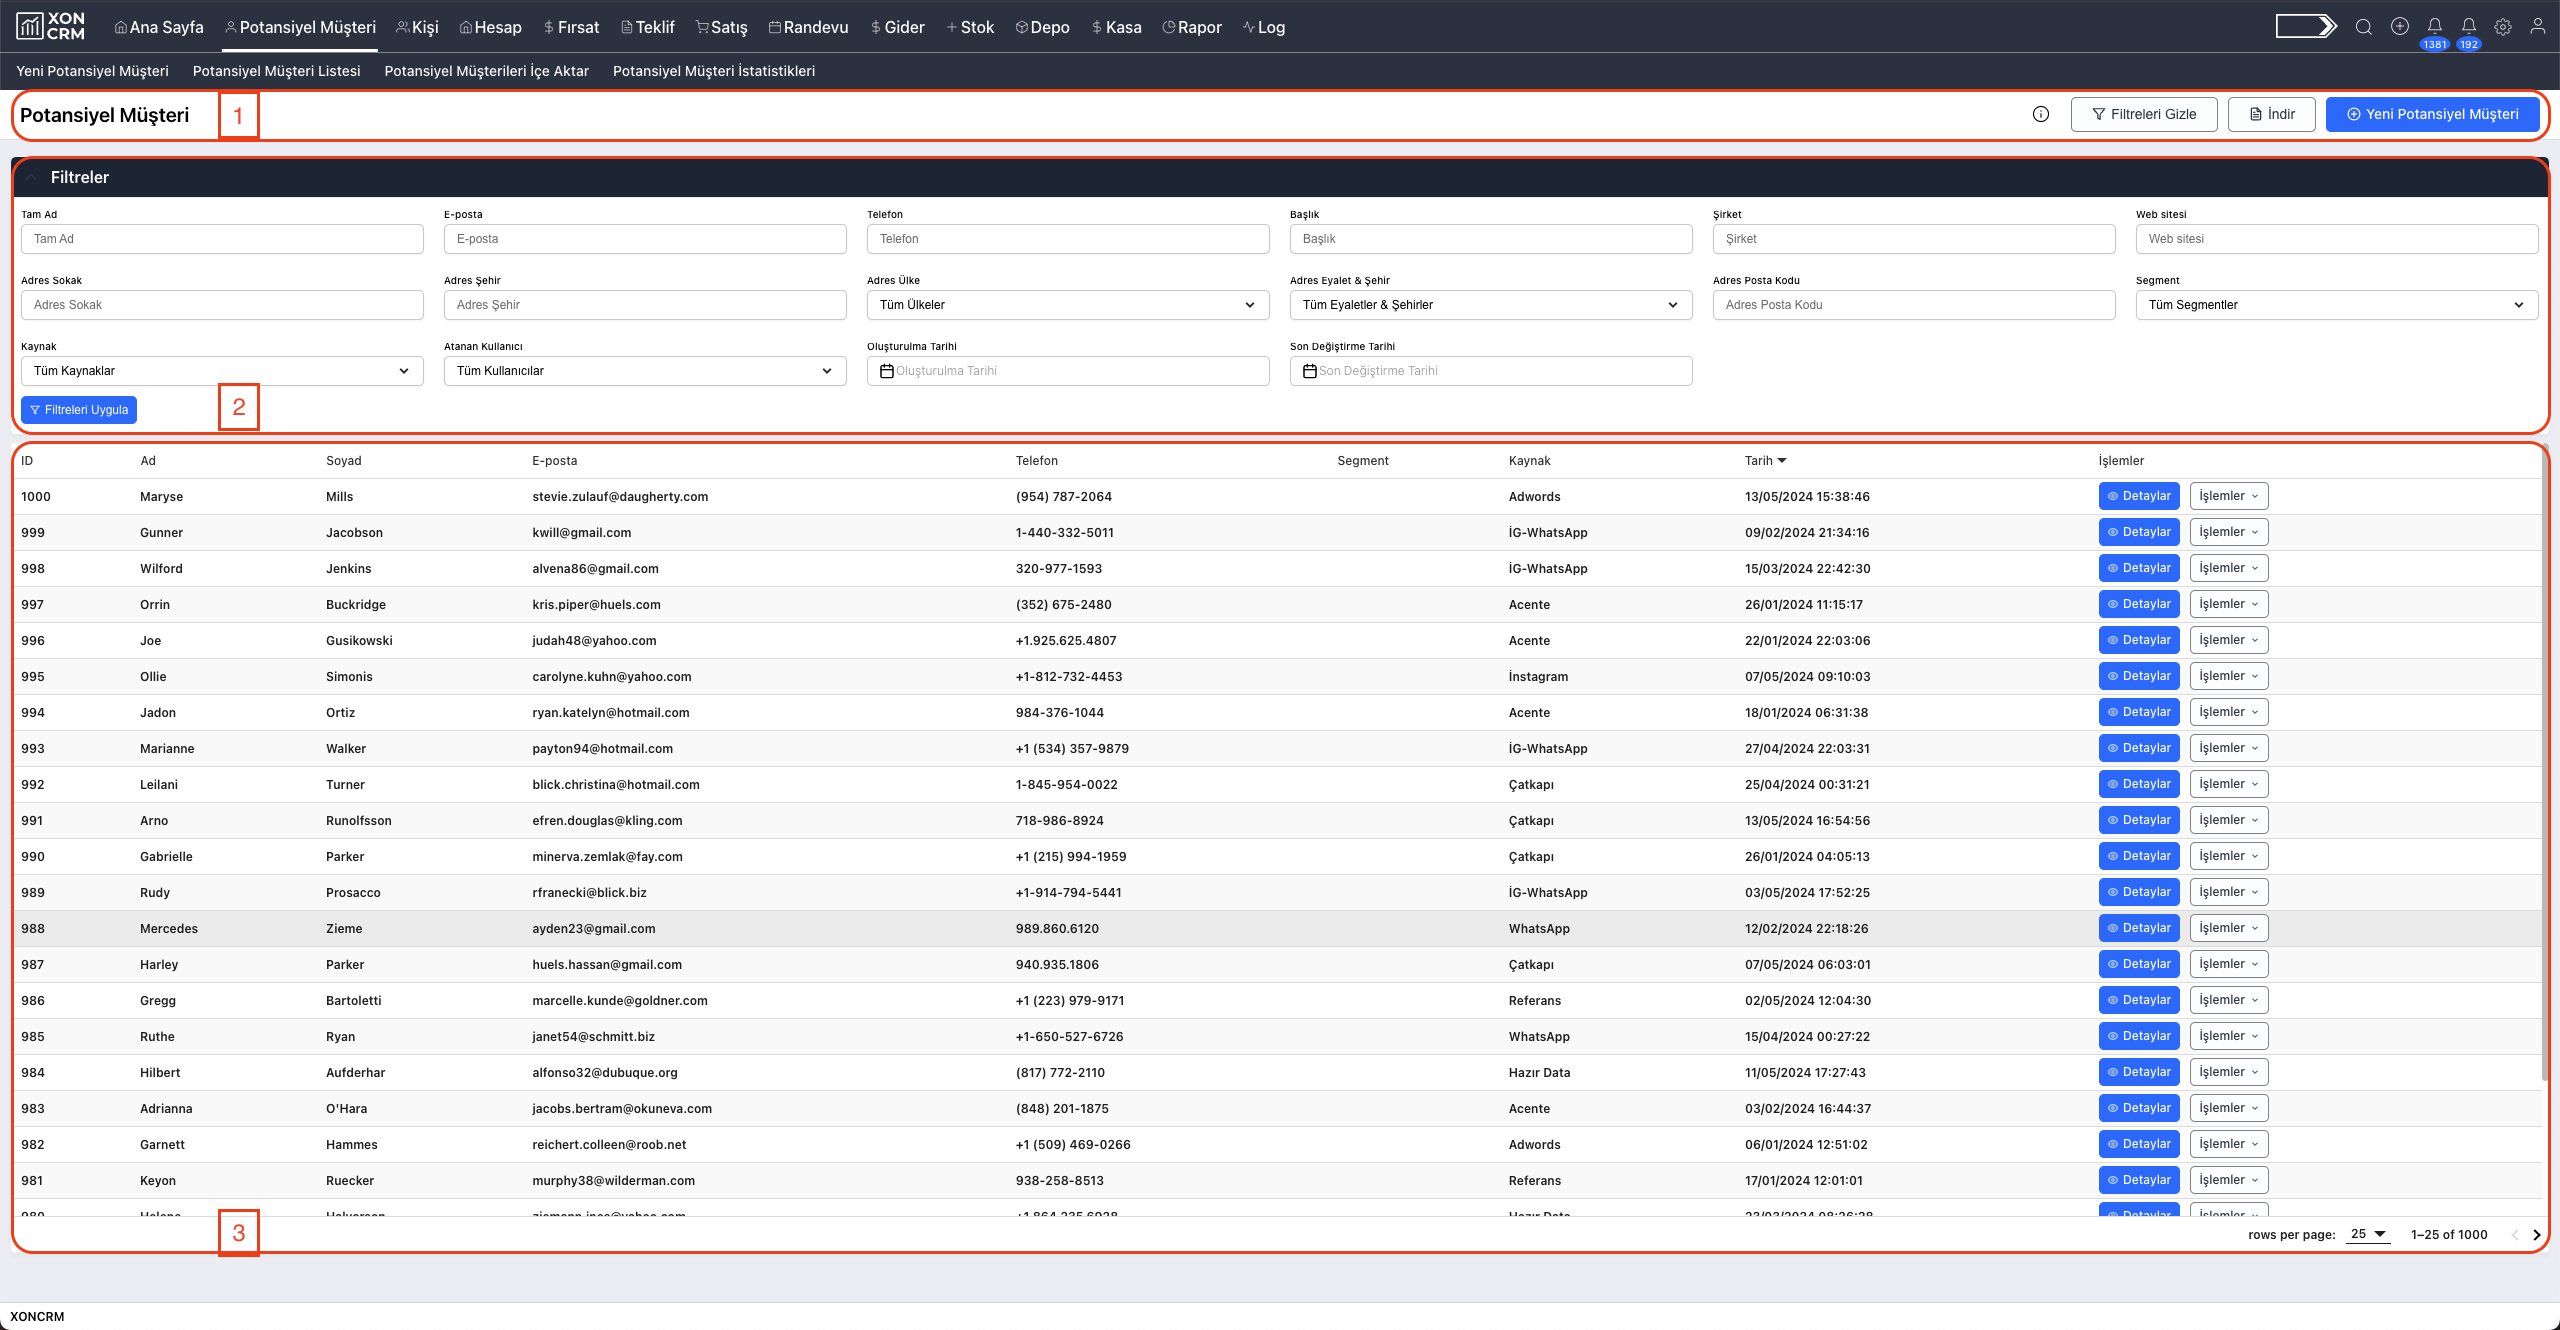This screenshot has height=1330, width=2560.
Task: Expand the Tüm Segmentler dropdown
Action: (2336, 305)
